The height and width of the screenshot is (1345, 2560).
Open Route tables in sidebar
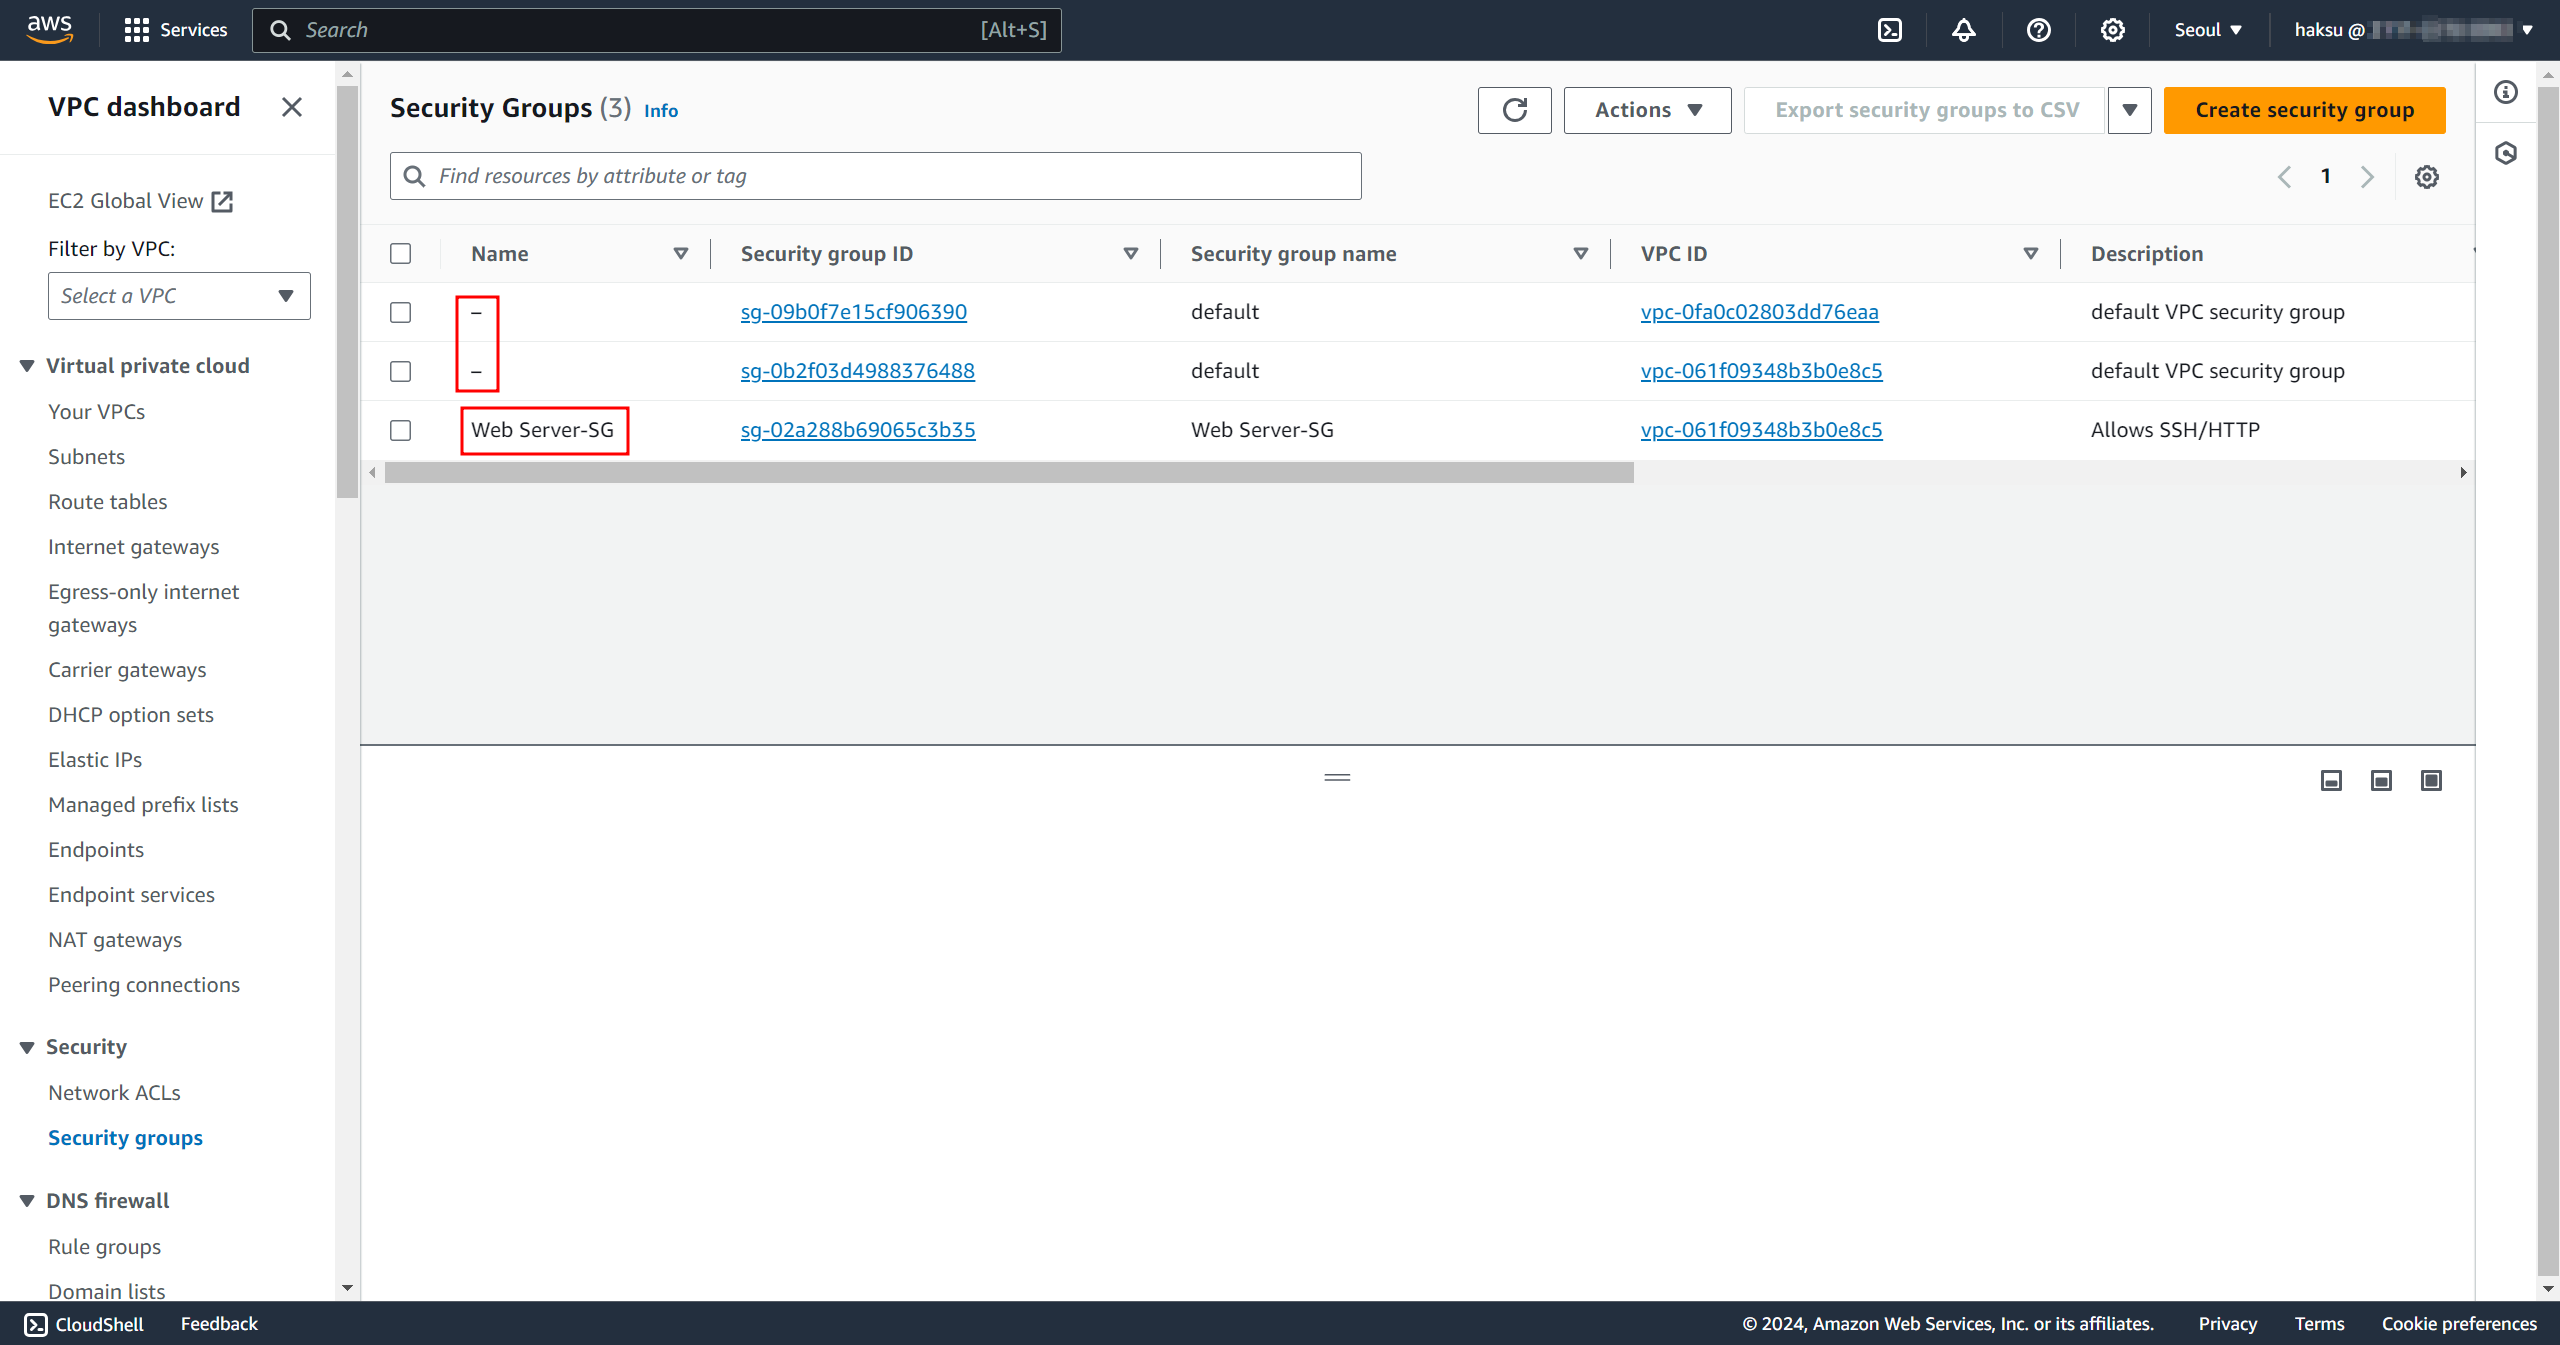click(107, 501)
